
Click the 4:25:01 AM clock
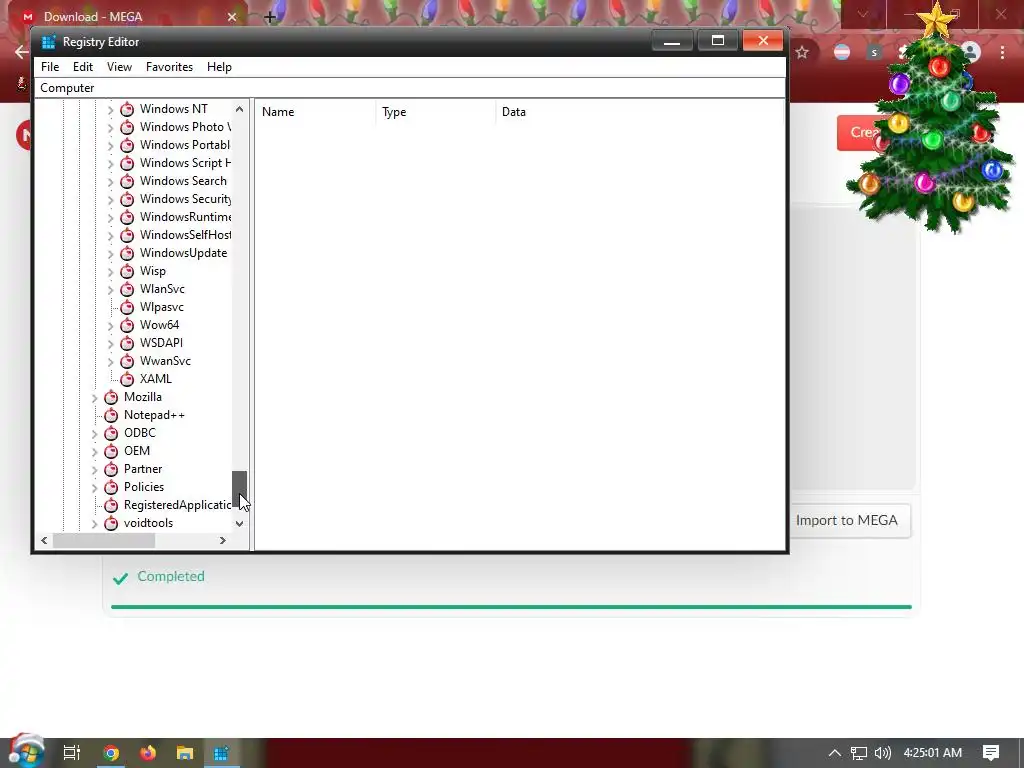click(933, 753)
